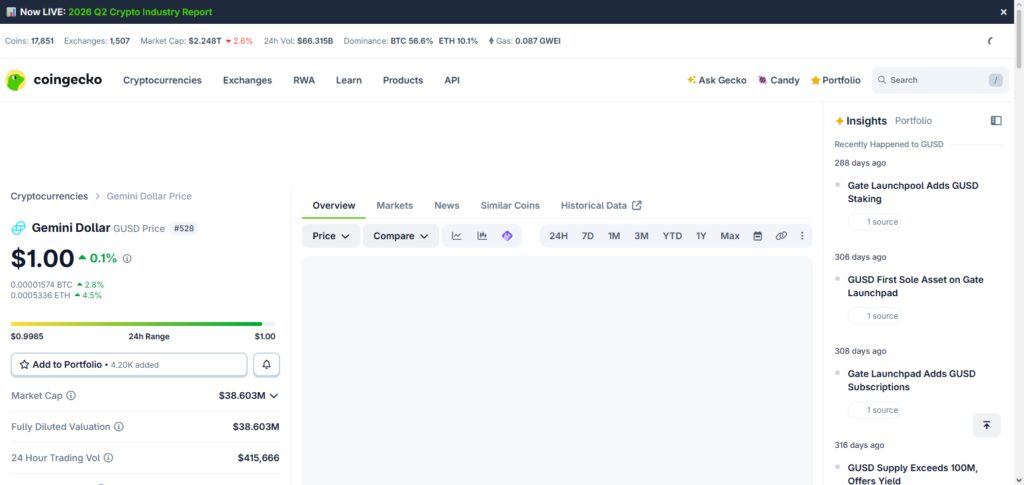1024x485 pixels.
Task: Open GUSD Supply Exceeds 100M insight
Action: click(912, 475)
